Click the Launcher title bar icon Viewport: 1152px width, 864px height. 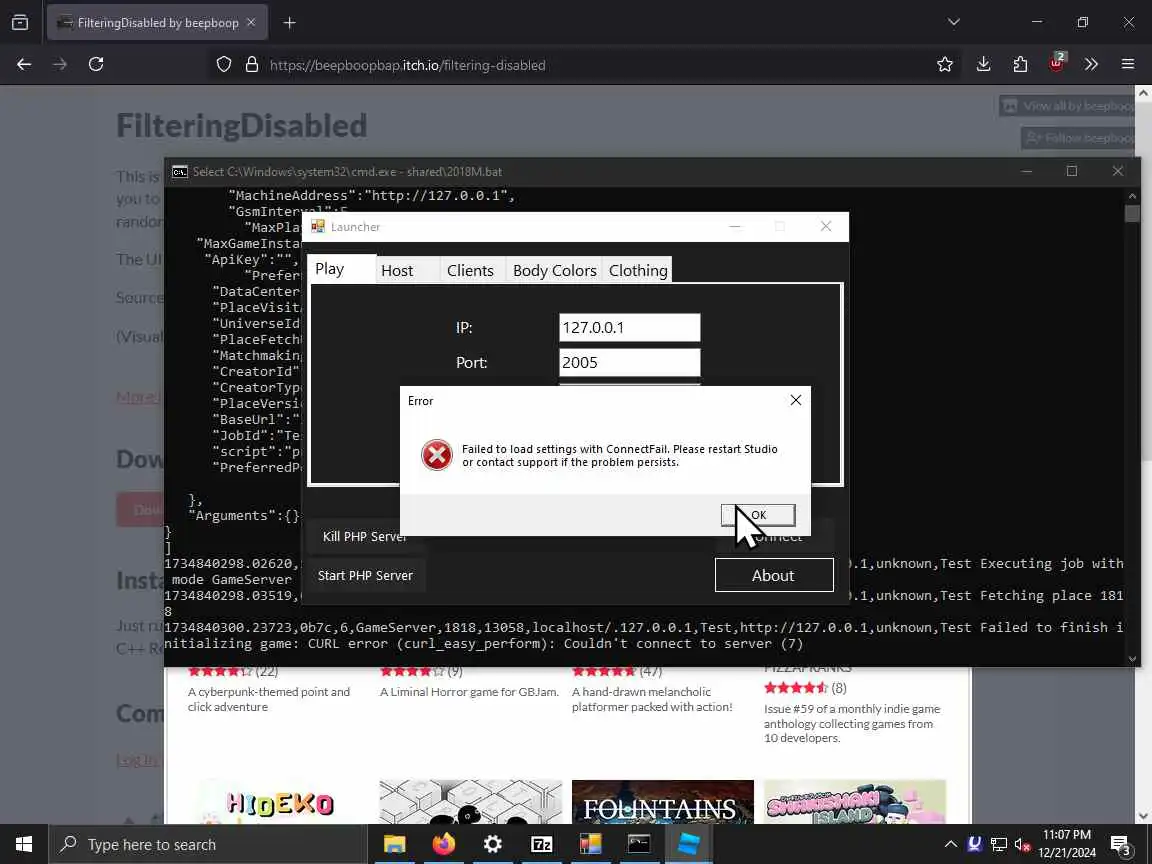tap(317, 226)
